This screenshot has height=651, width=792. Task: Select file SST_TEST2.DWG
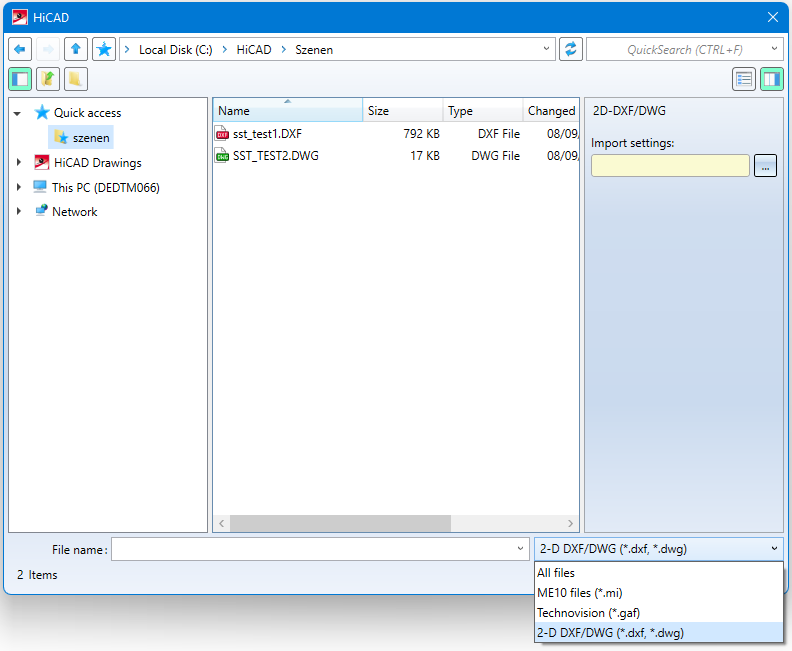pos(275,156)
